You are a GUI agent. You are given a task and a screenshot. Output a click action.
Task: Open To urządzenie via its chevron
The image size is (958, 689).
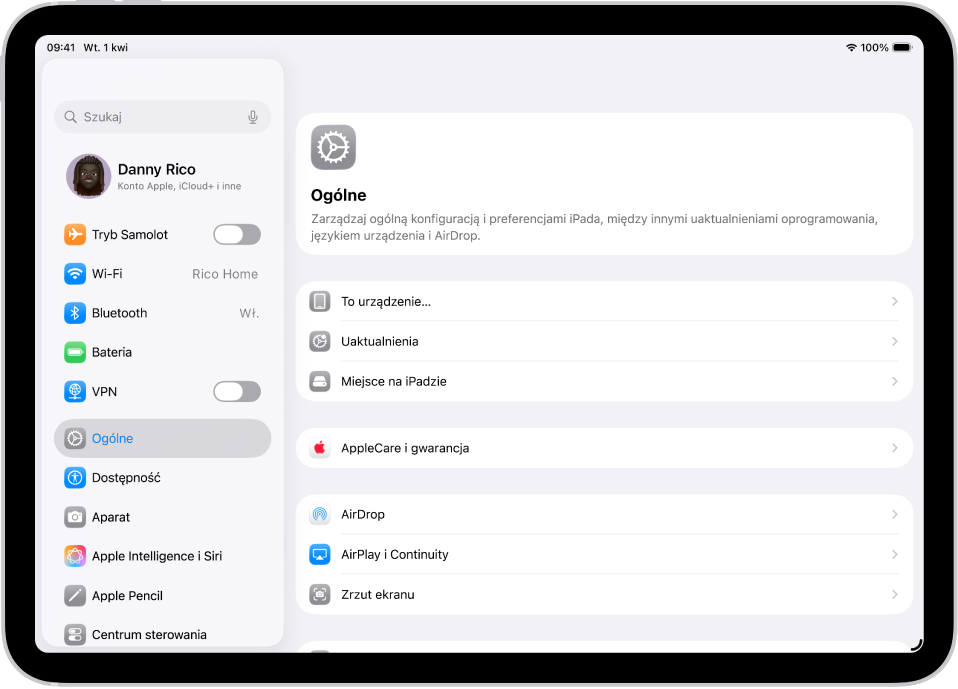[x=894, y=302]
